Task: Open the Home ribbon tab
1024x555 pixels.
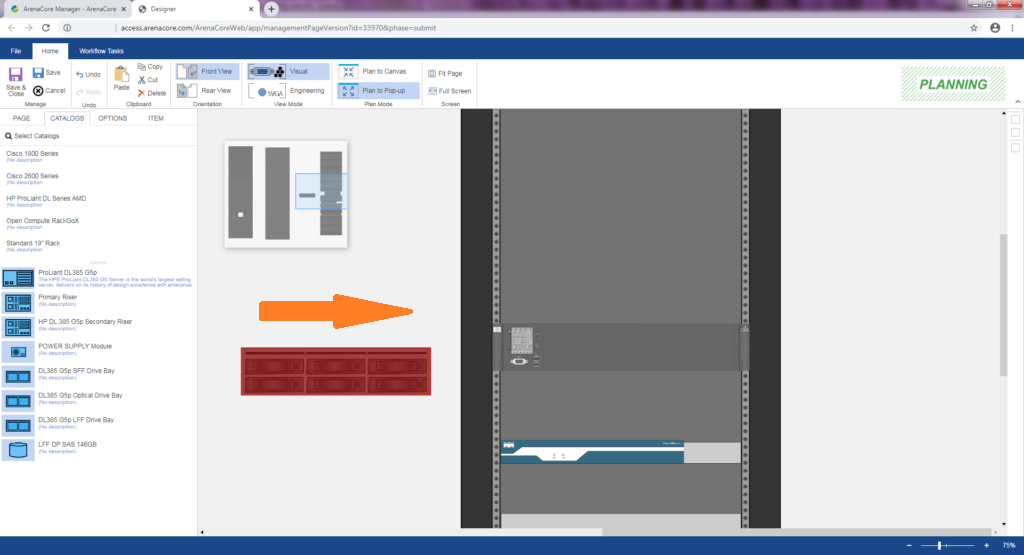Action: click(50, 51)
